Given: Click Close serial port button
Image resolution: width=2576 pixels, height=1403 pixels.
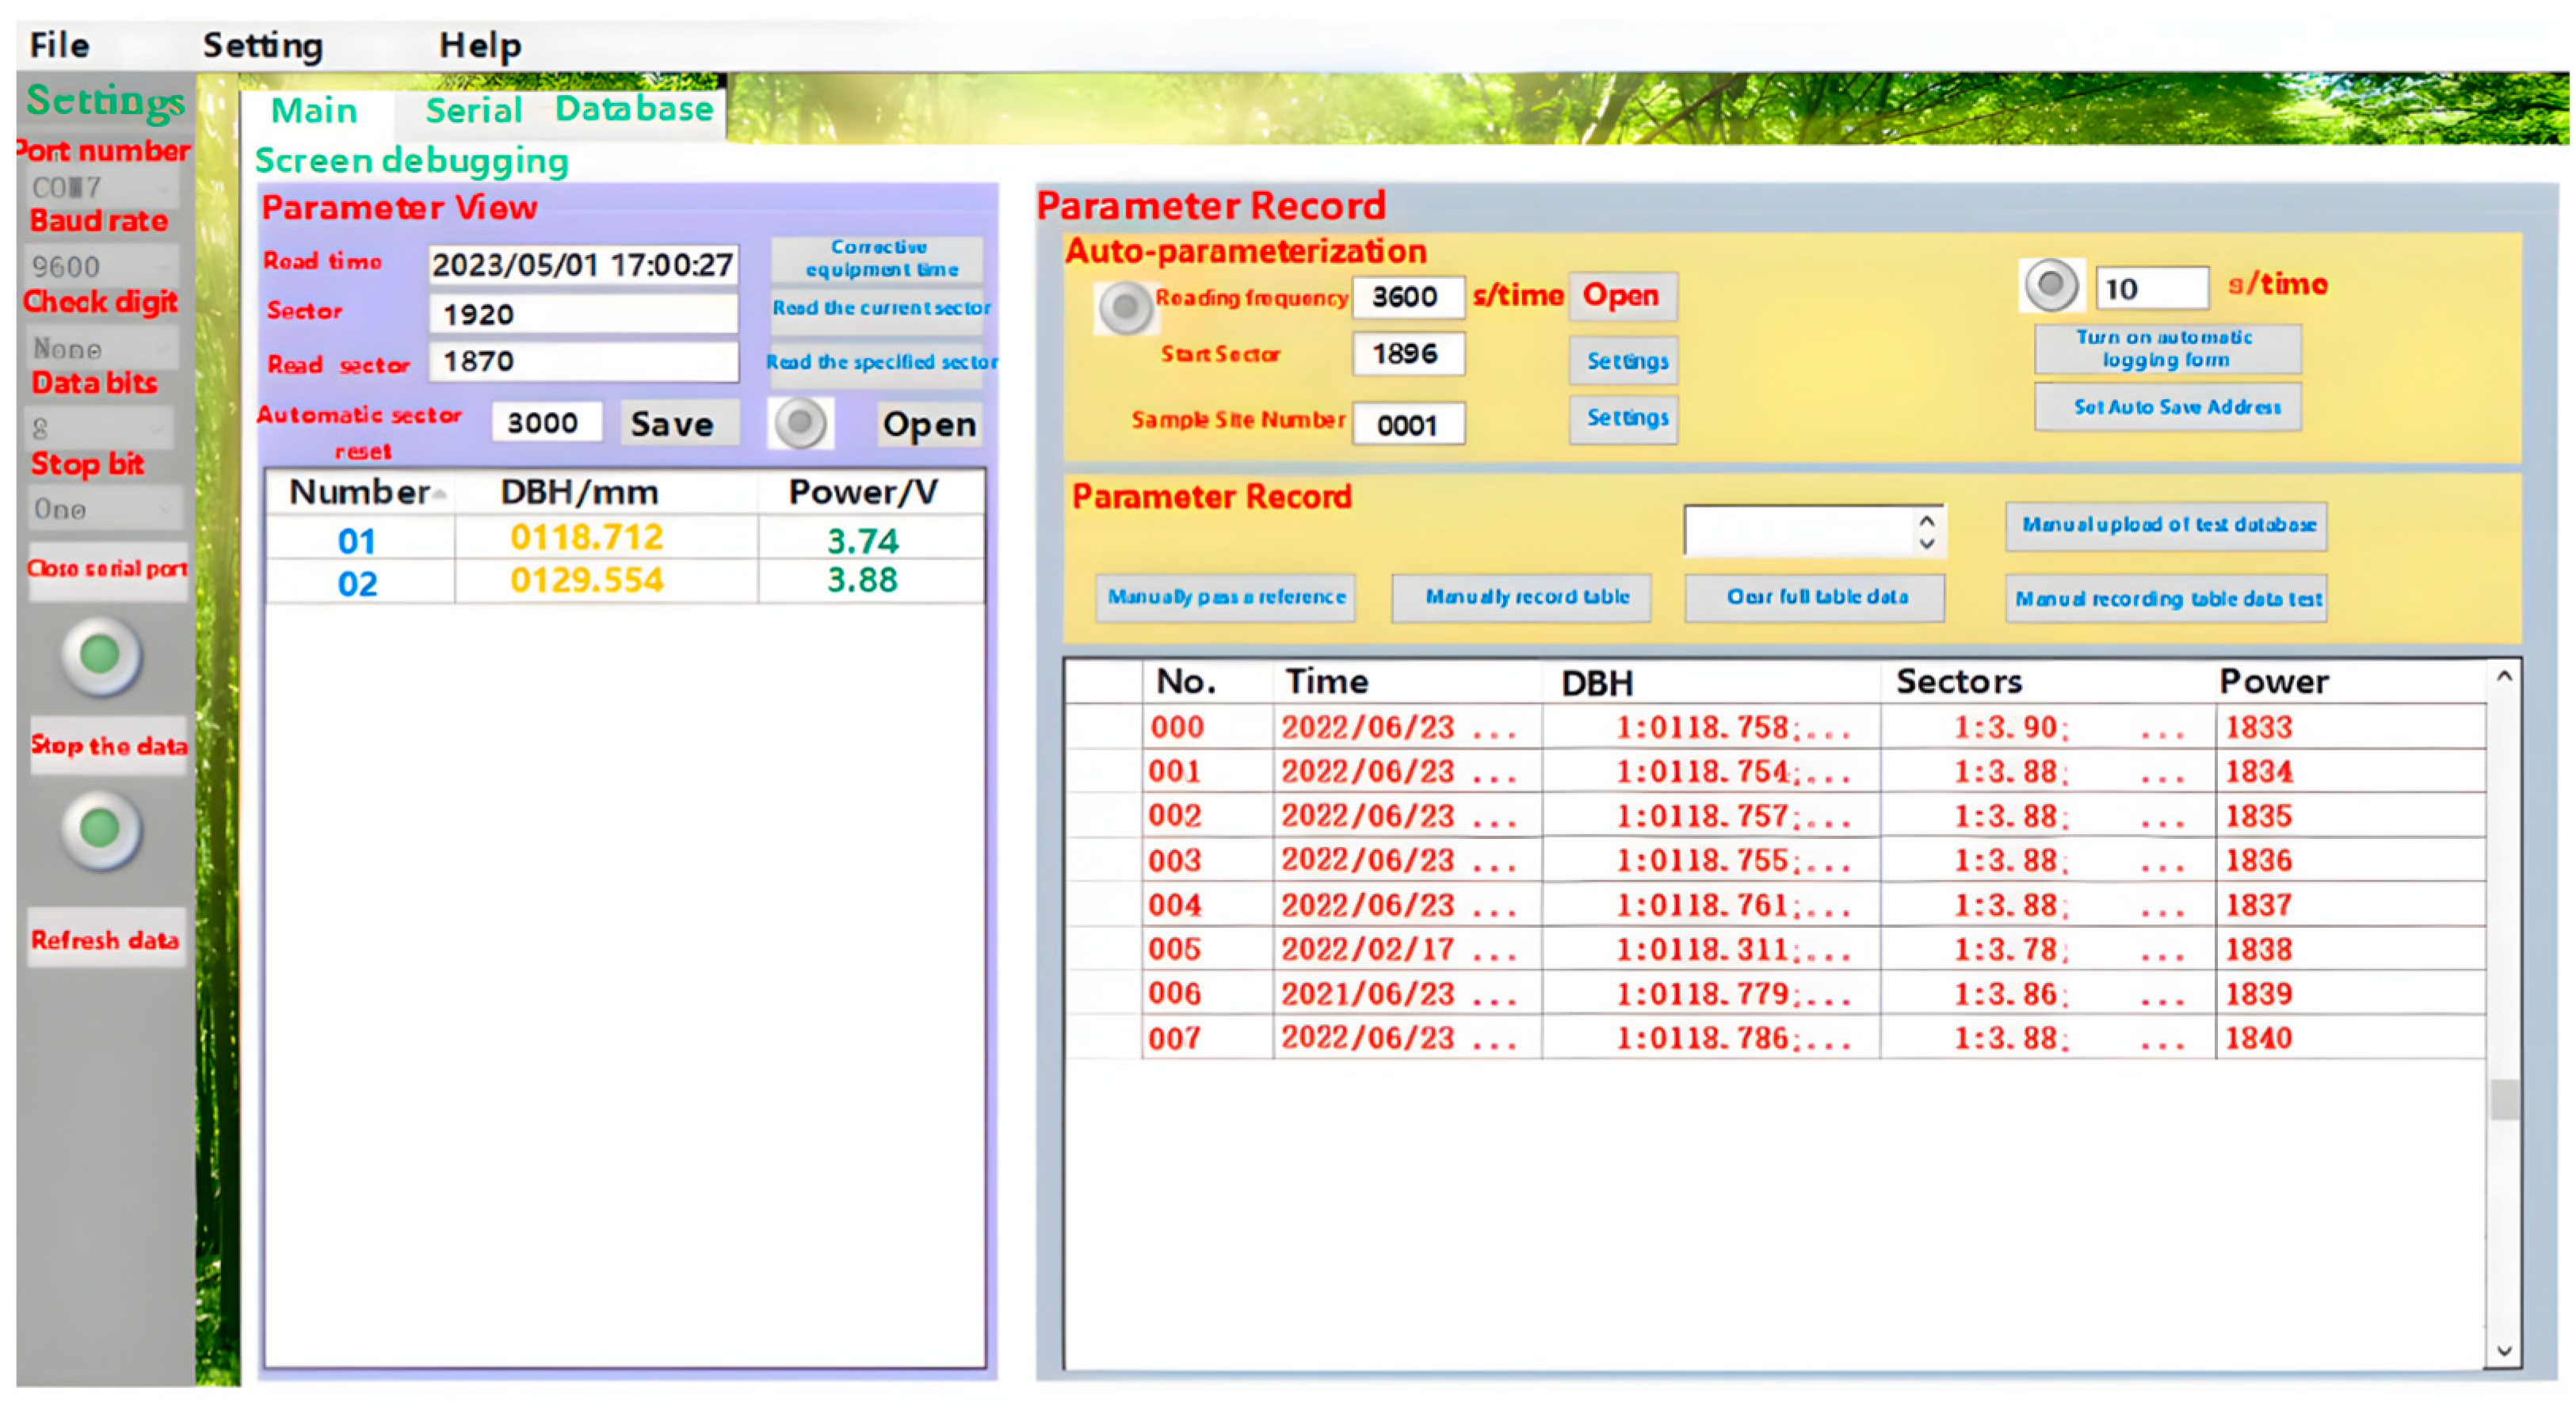Looking at the screenshot, I should click(107, 569).
